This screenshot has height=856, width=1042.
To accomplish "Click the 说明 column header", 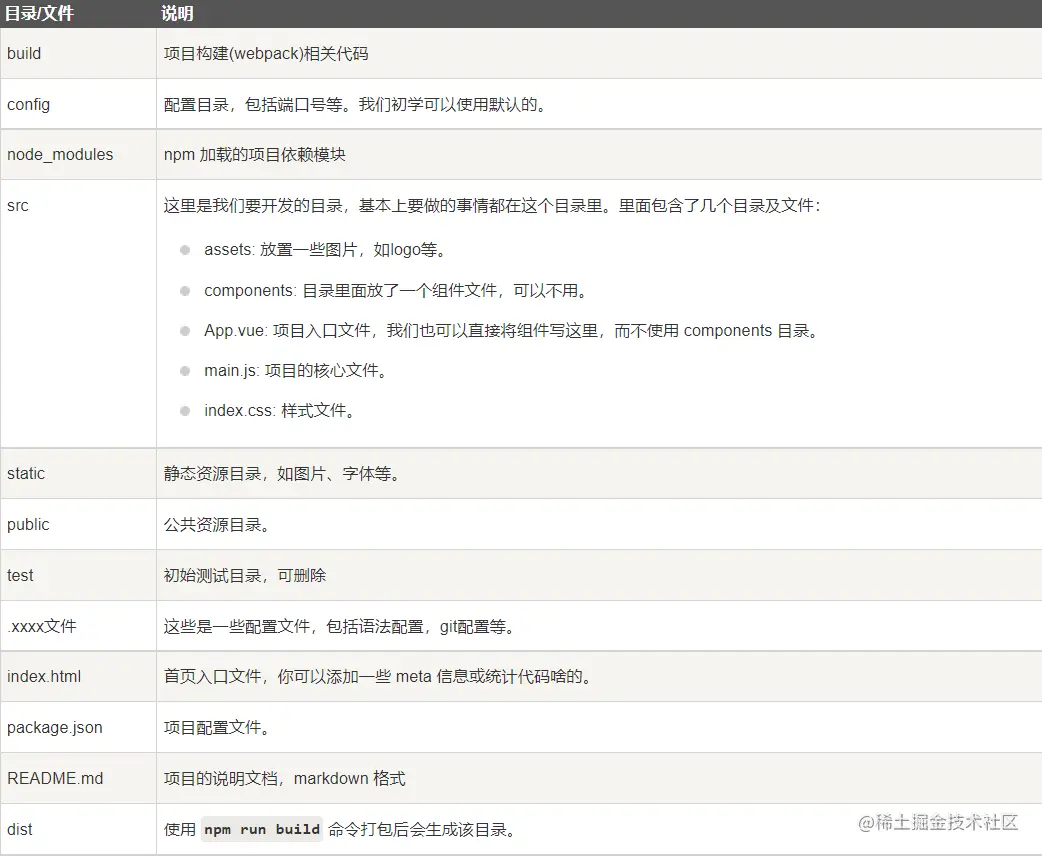I will tap(177, 13).
